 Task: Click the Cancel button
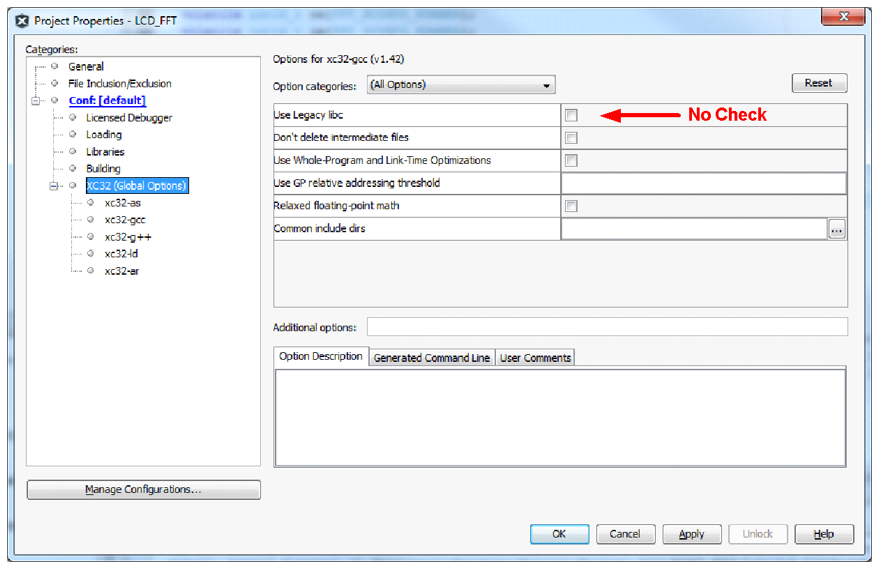coord(625,534)
